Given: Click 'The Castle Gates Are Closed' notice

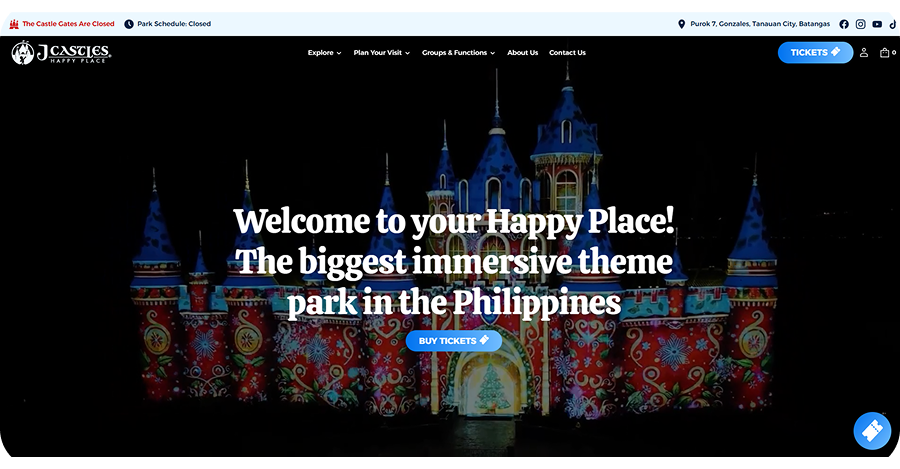Looking at the screenshot, I should click(68, 24).
